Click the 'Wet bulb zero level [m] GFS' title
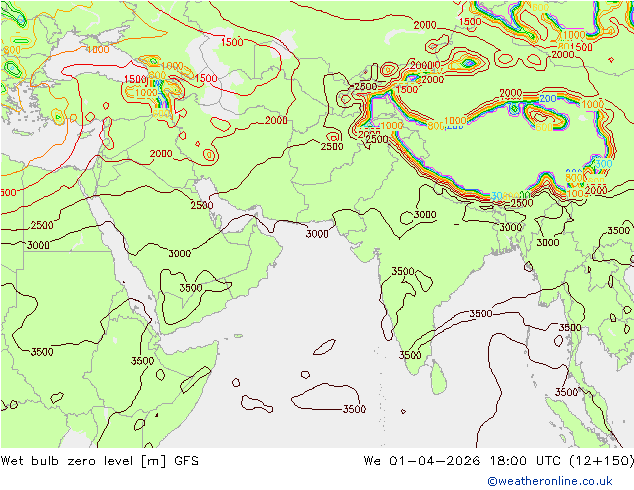Screen dimensions: 634x490 point(99,461)
